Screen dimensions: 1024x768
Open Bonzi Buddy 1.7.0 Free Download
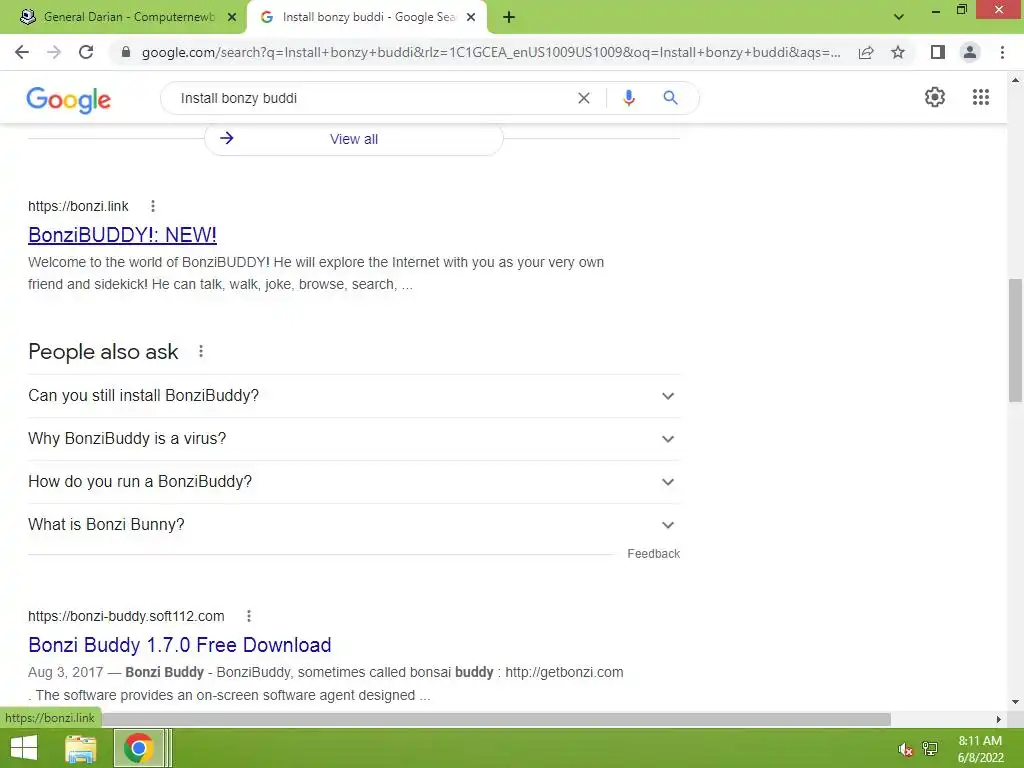pyautogui.click(x=180, y=645)
